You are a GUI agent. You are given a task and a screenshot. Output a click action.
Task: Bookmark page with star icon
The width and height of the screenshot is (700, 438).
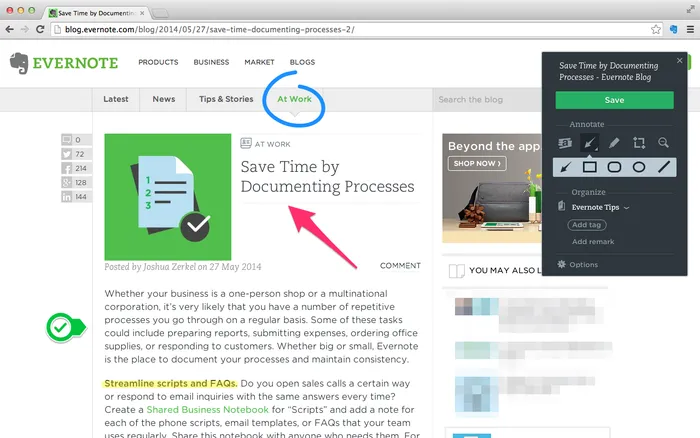655,29
